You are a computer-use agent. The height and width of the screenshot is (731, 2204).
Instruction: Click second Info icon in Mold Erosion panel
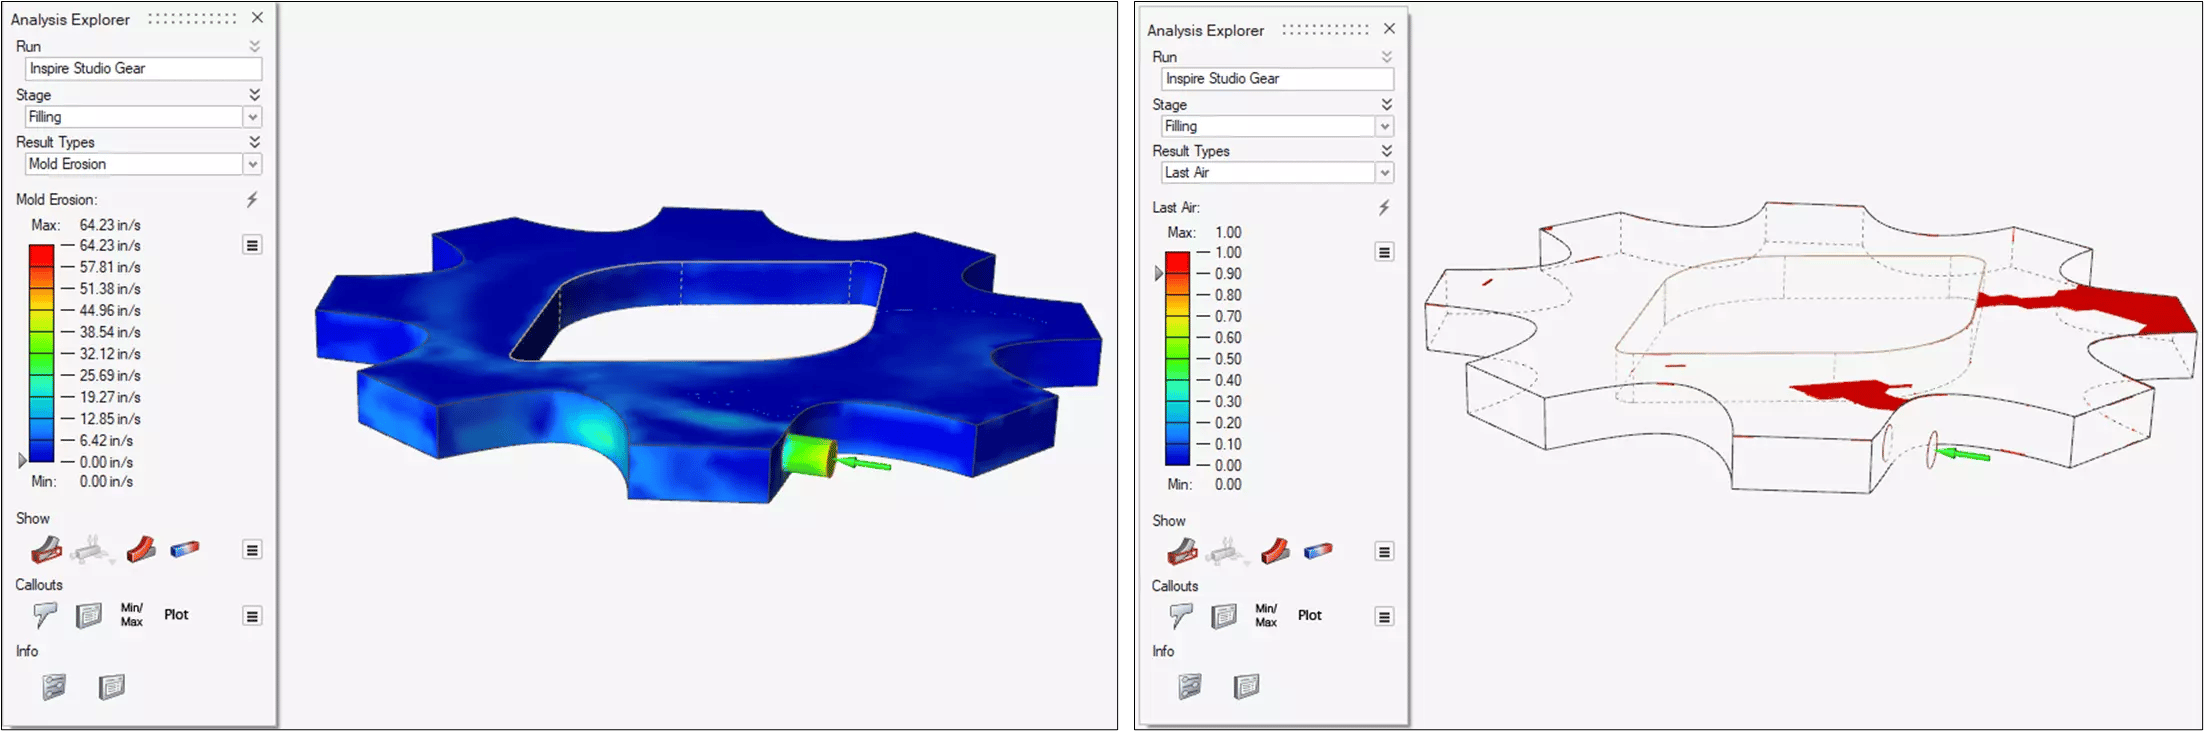[111, 686]
